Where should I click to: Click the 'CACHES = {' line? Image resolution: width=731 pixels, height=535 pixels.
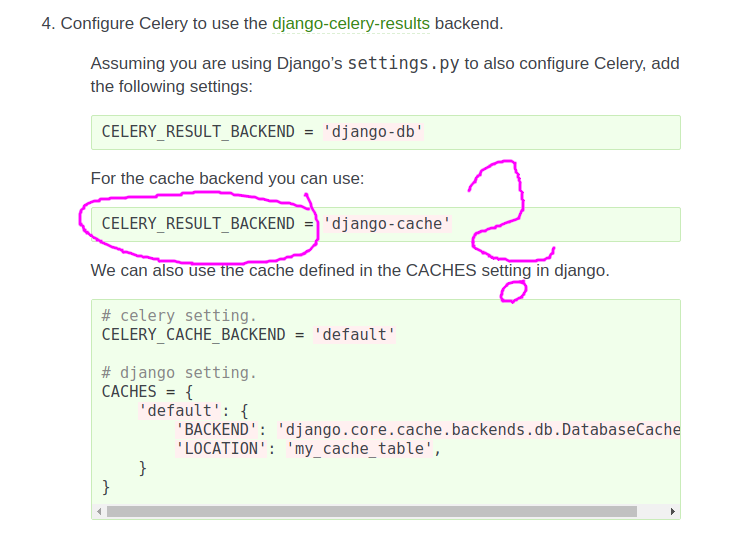tap(147, 392)
